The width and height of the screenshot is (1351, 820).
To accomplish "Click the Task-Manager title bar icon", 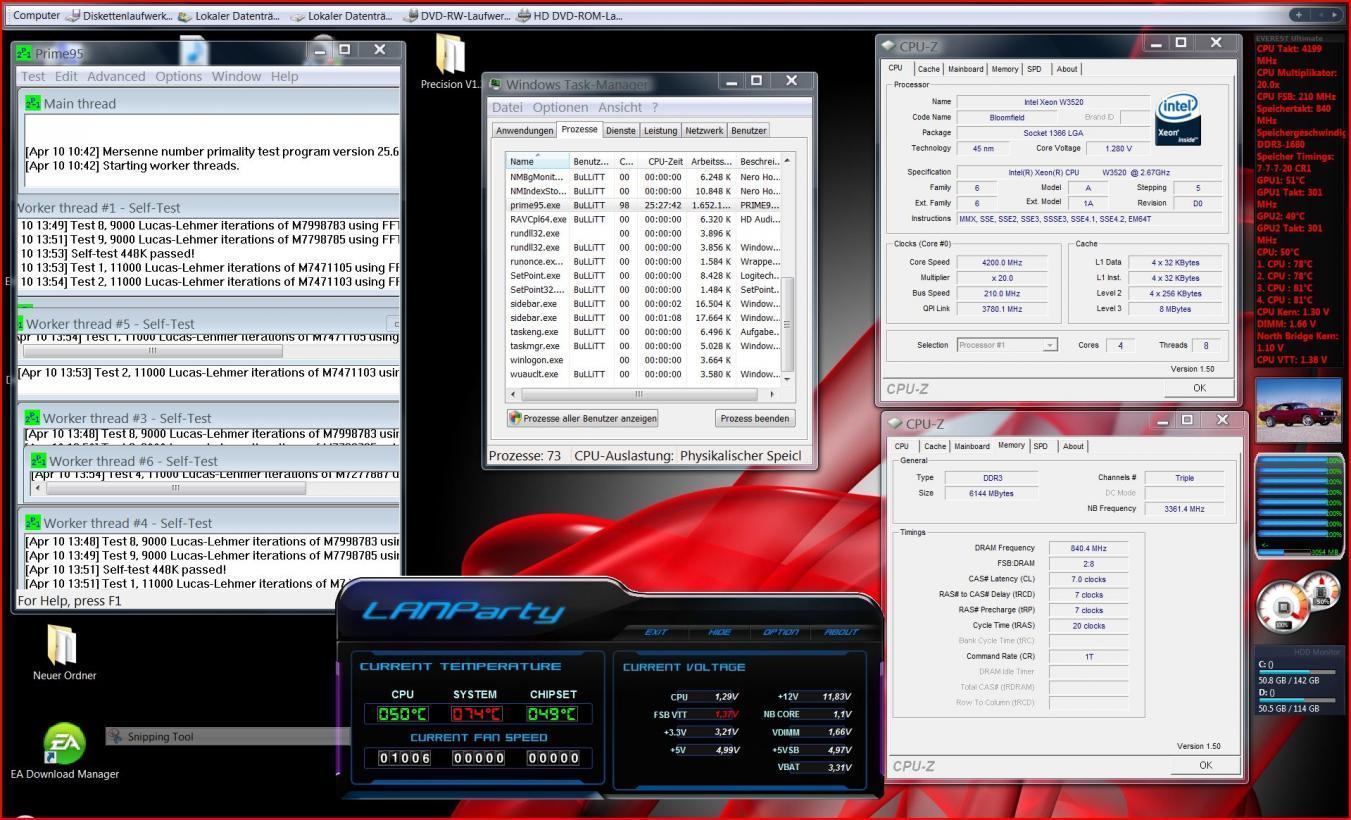I will [495, 84].
